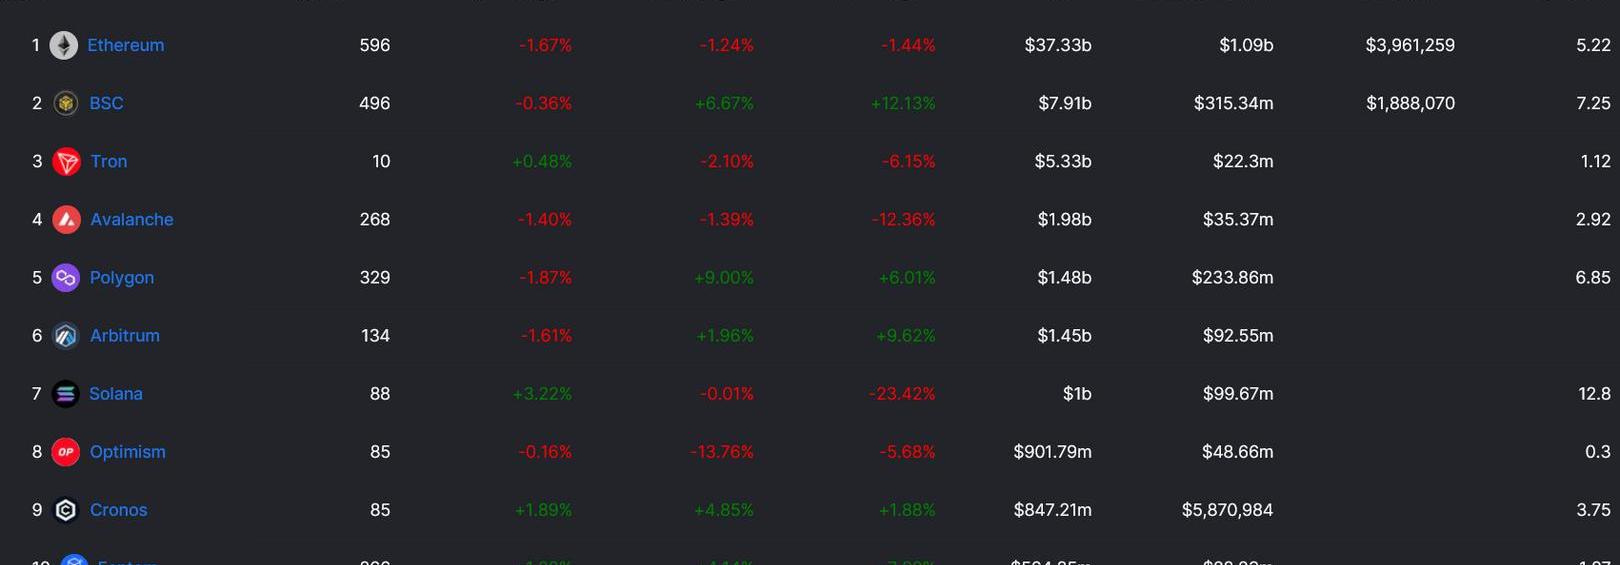Image resolution: width=1620 pixels, height=565 pixels.
Task: Open the Optimism chain link
Action: 128,451
